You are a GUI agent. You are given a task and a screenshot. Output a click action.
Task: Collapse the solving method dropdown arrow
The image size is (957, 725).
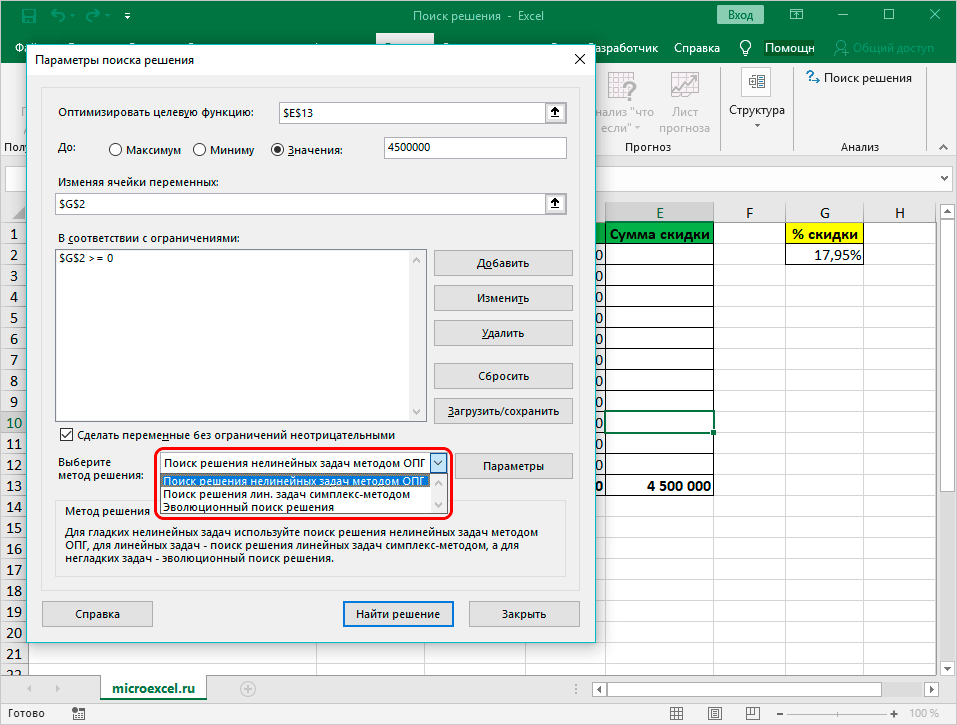tap(439, 463)
